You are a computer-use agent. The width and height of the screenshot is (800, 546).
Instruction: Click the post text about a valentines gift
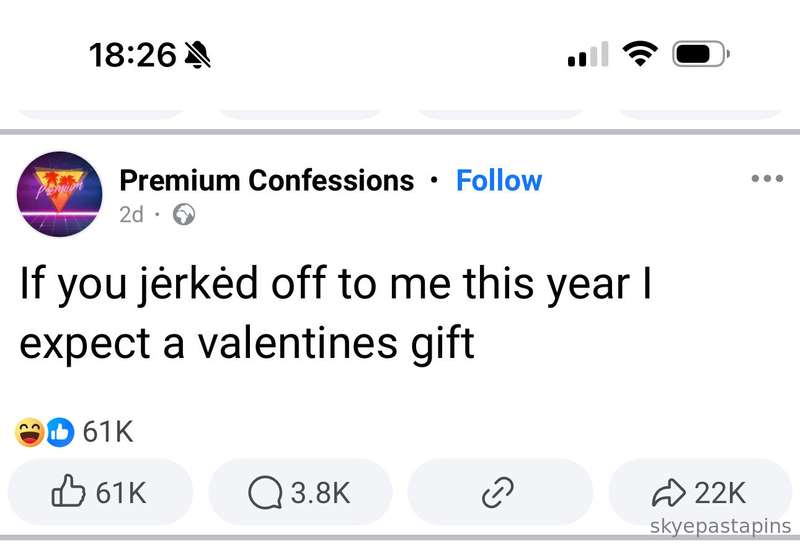(x=336, y=314)
